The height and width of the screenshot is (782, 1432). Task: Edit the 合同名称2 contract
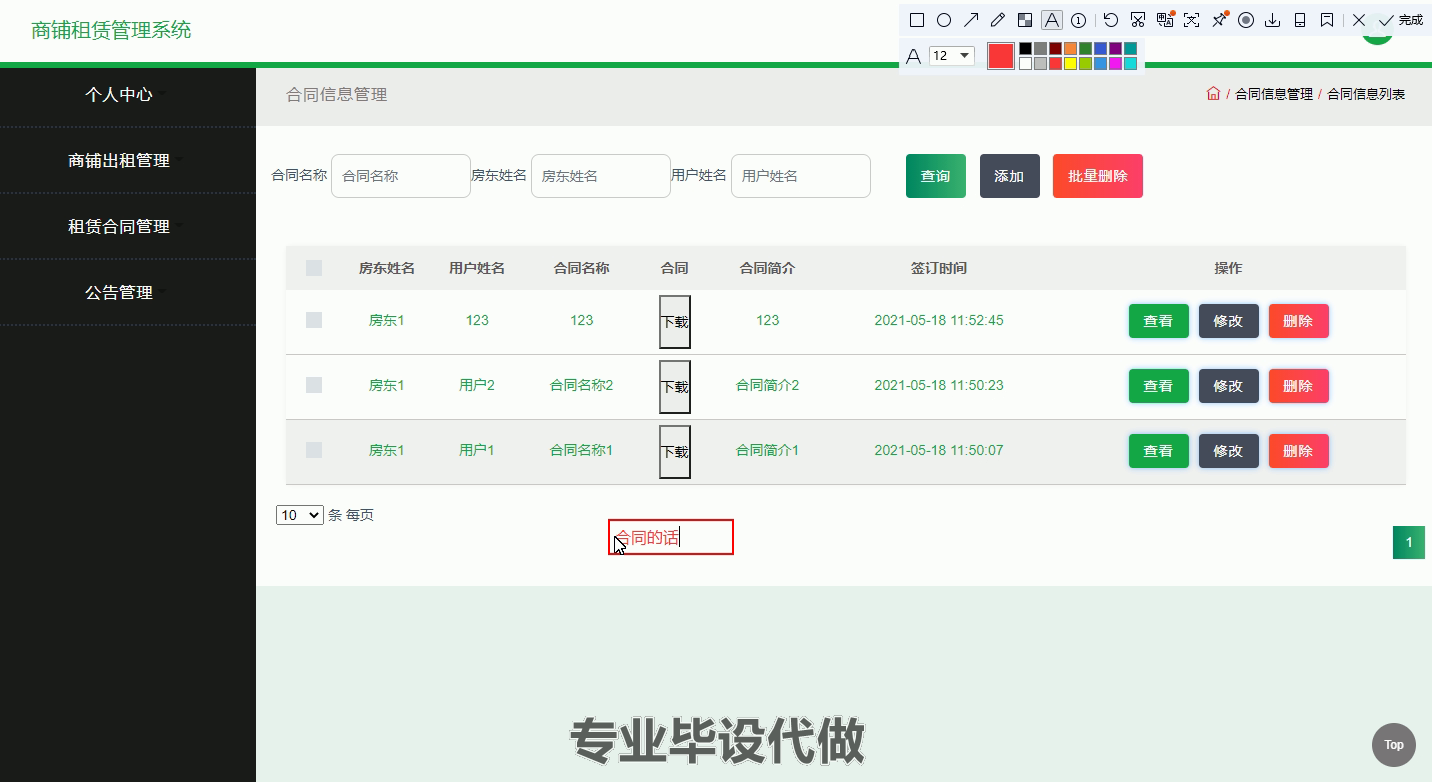[x=1229, y=386]
